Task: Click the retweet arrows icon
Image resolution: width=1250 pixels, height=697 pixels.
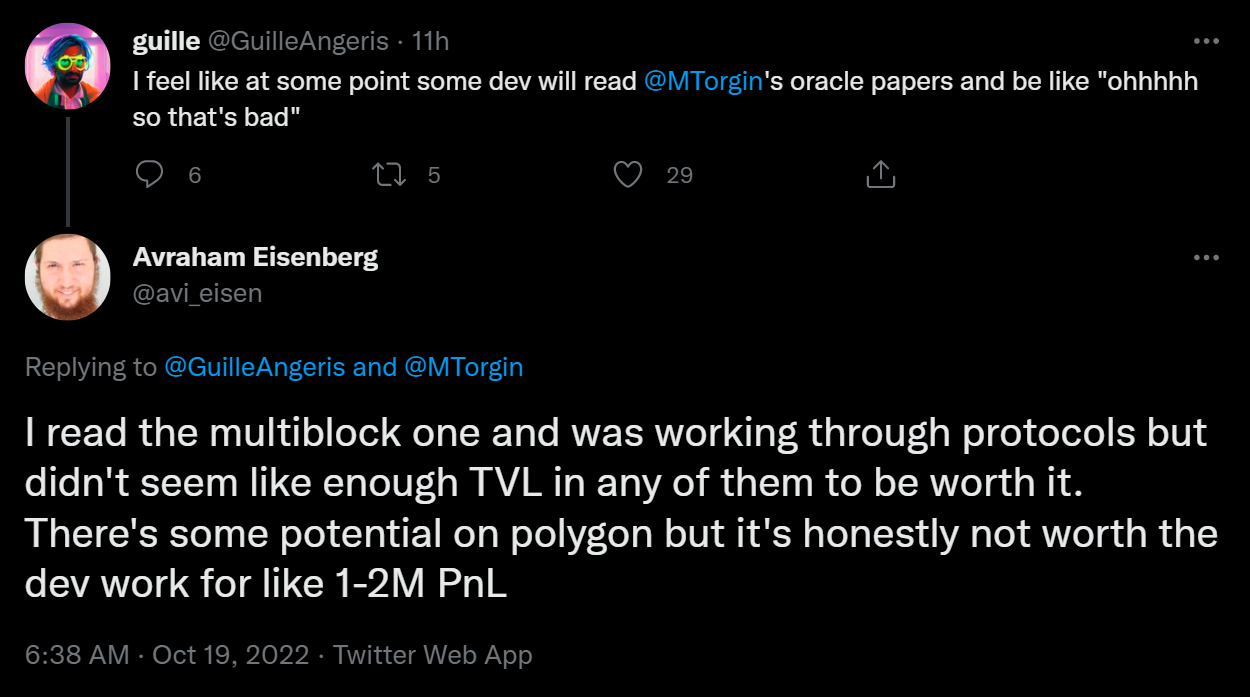Action: (x=388, y=175)
